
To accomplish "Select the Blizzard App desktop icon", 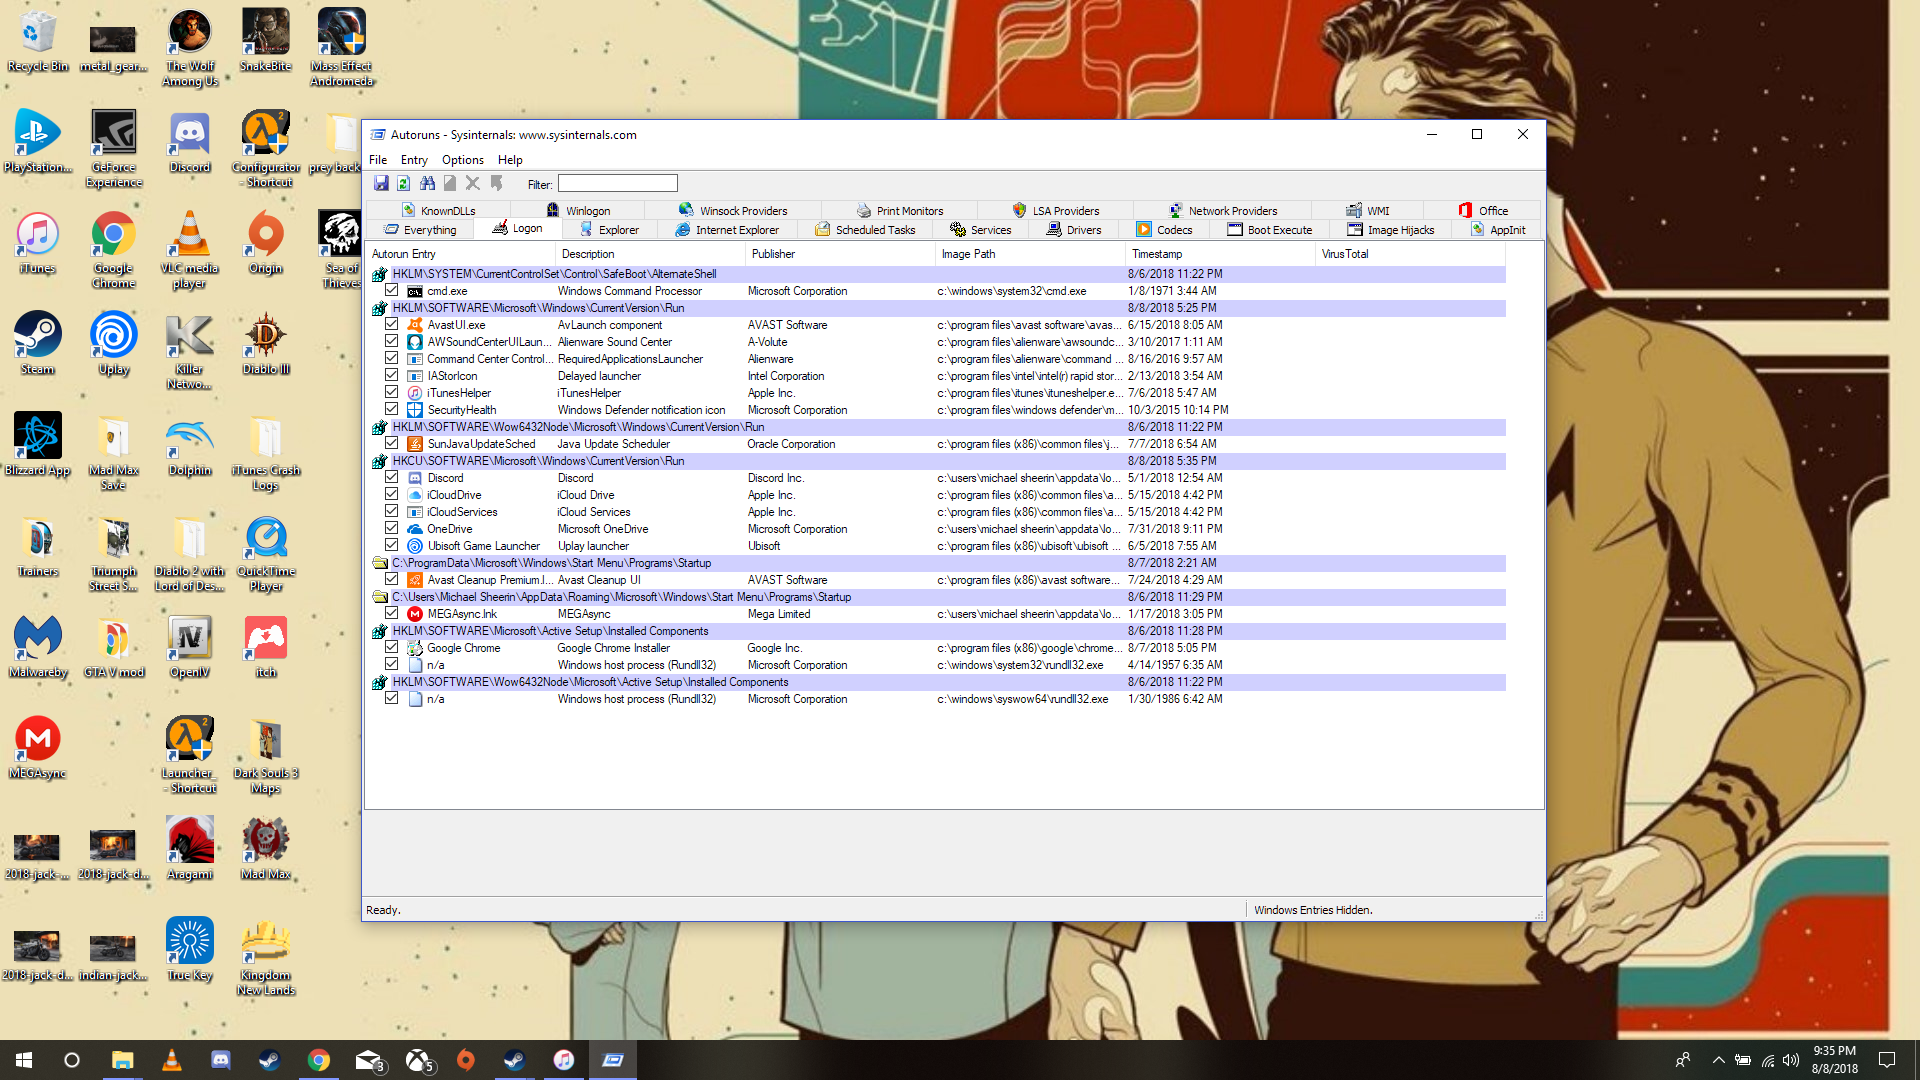I will pyautogui.click(x=38, y=444).
